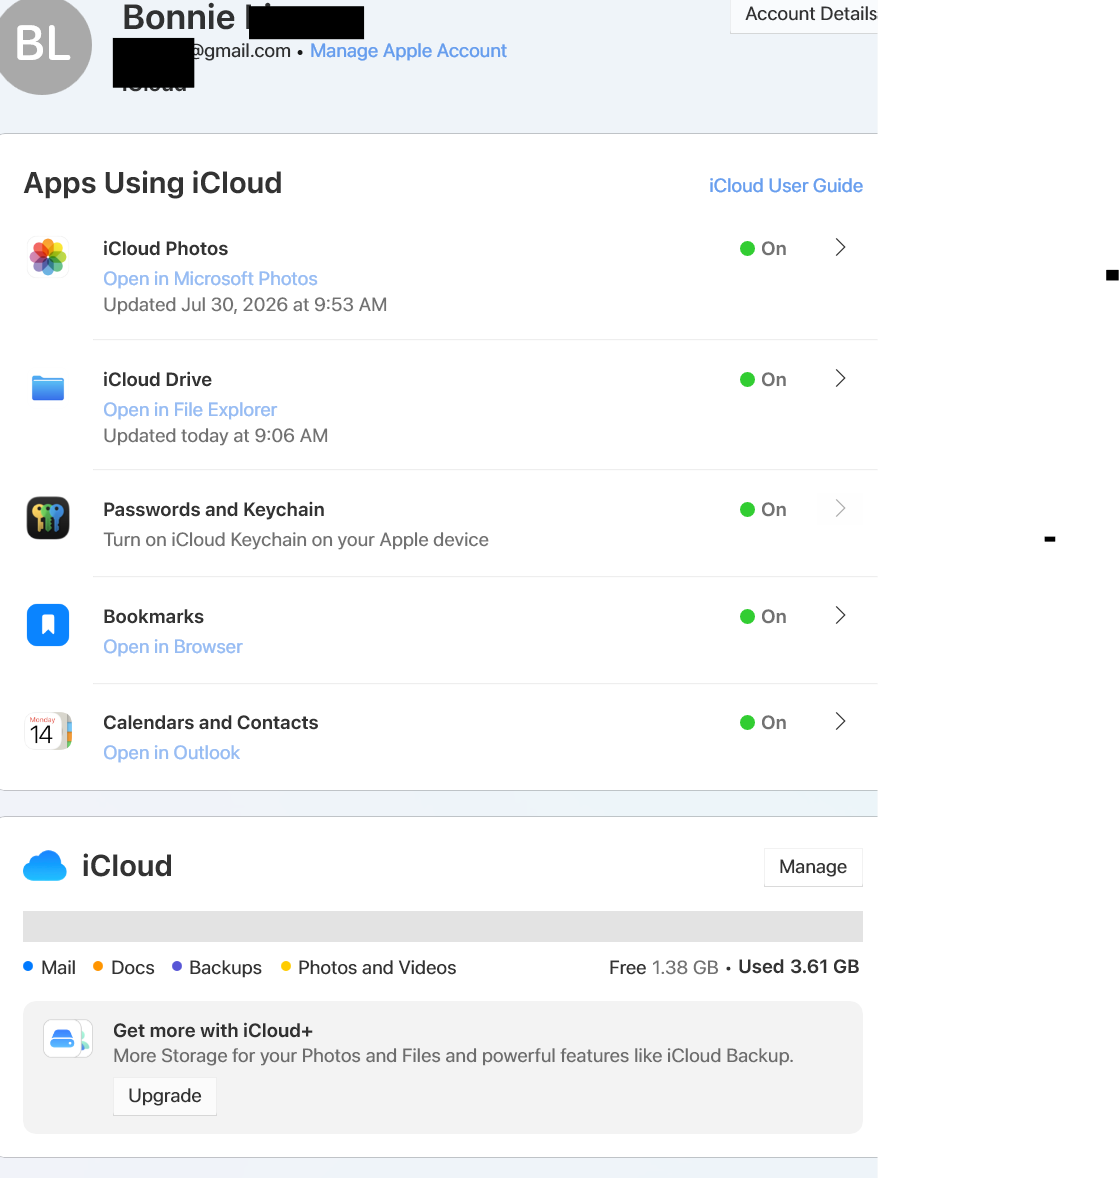Expand iCloud Photos settings chevron
Image resolution: width=1119 pixels, height=1178 pixels.
pyautogui.click(x=841, y=247)
